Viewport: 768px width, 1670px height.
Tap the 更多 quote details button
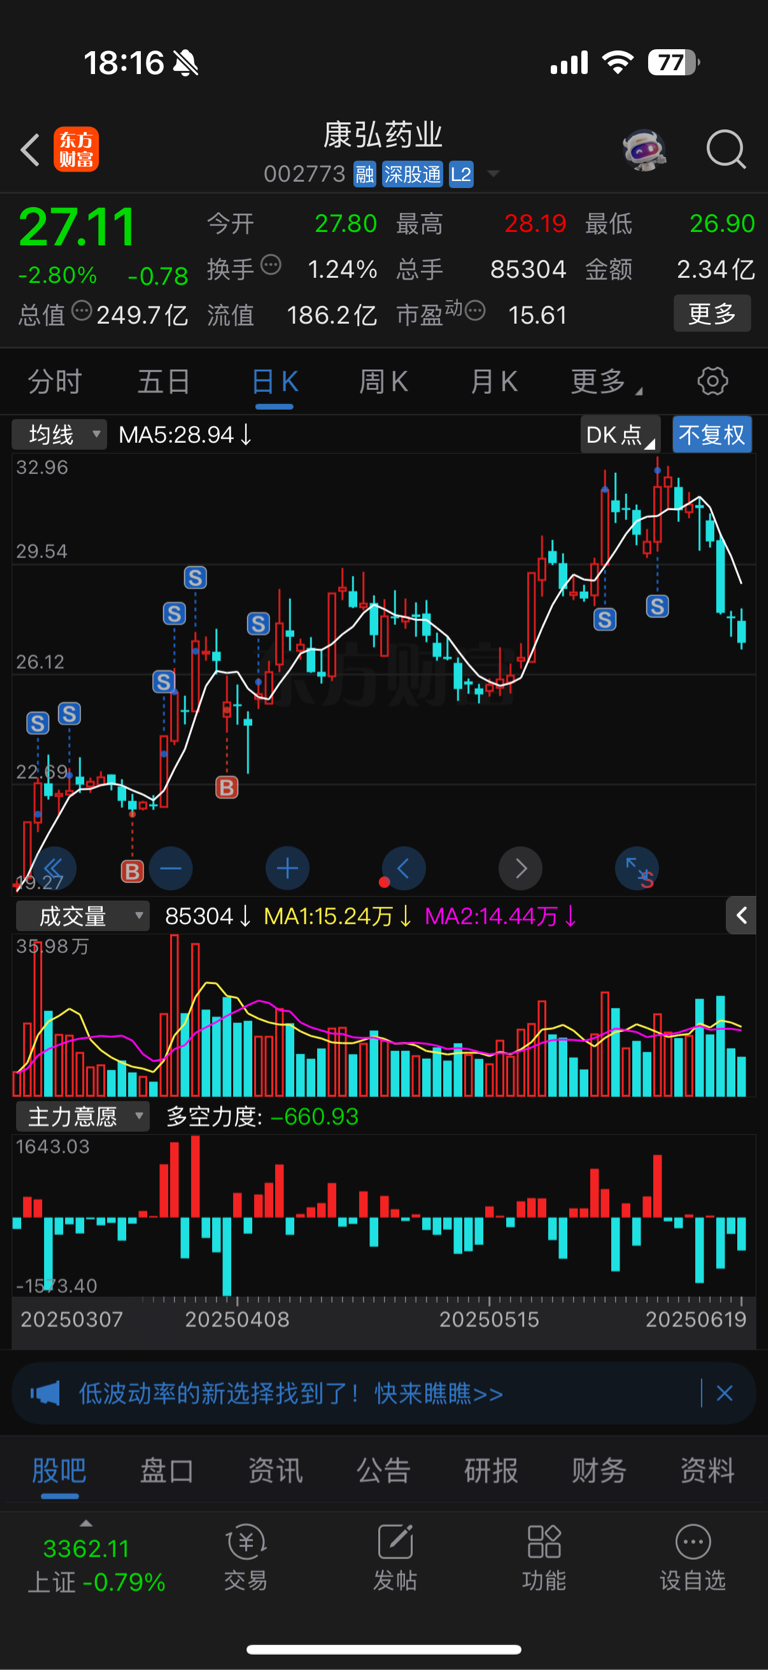point(712,314)
